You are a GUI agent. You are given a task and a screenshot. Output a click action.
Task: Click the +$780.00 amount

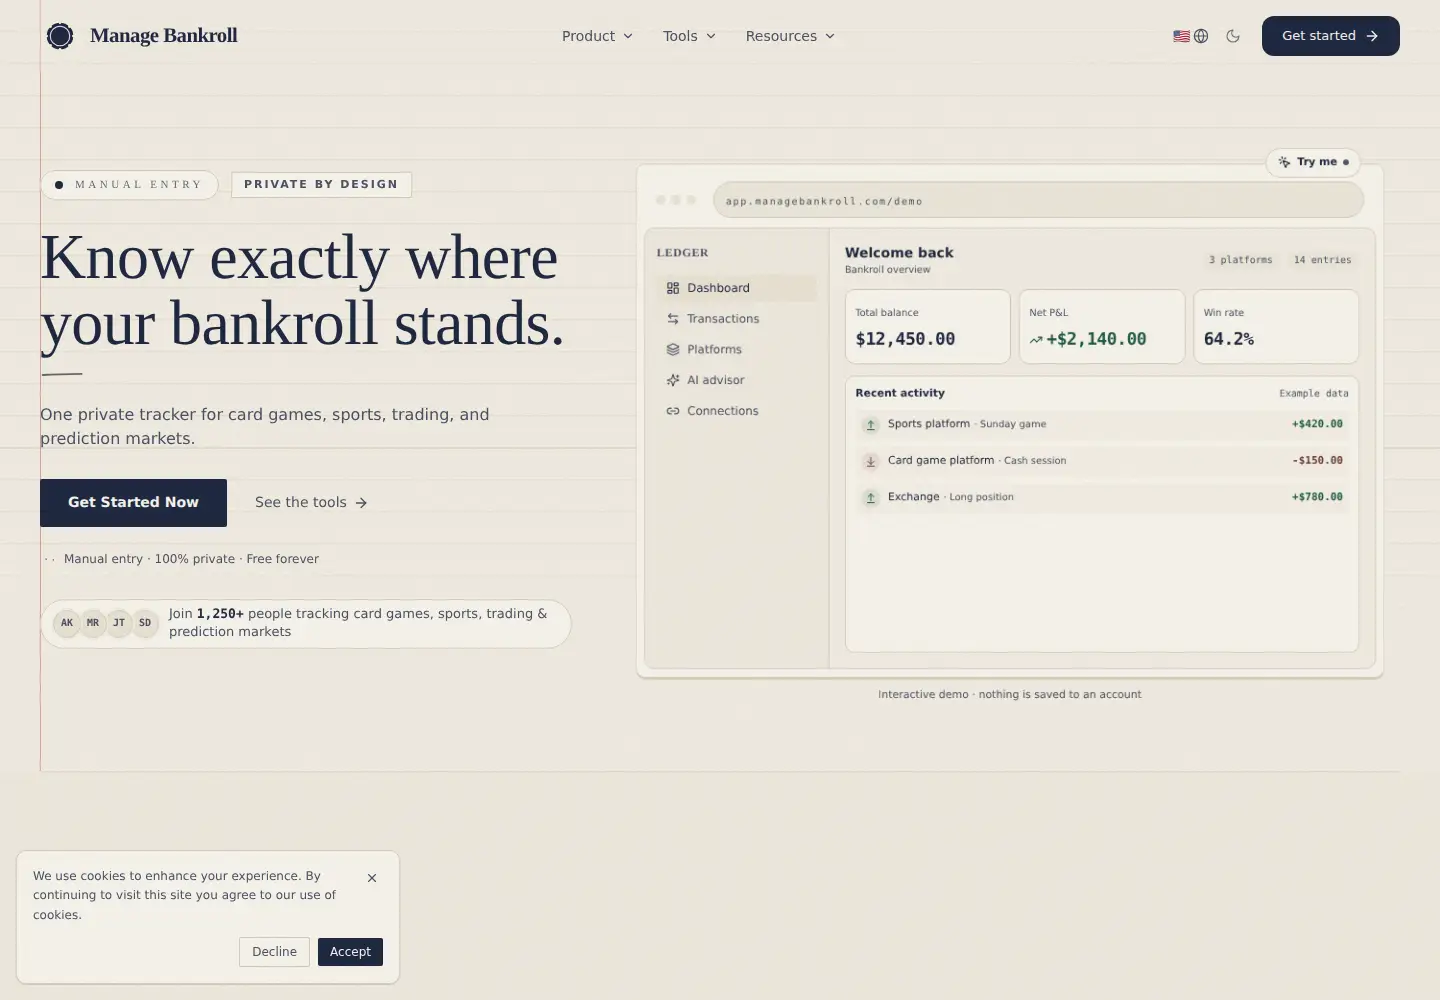pyautogui.click(x=1317, y=497)
